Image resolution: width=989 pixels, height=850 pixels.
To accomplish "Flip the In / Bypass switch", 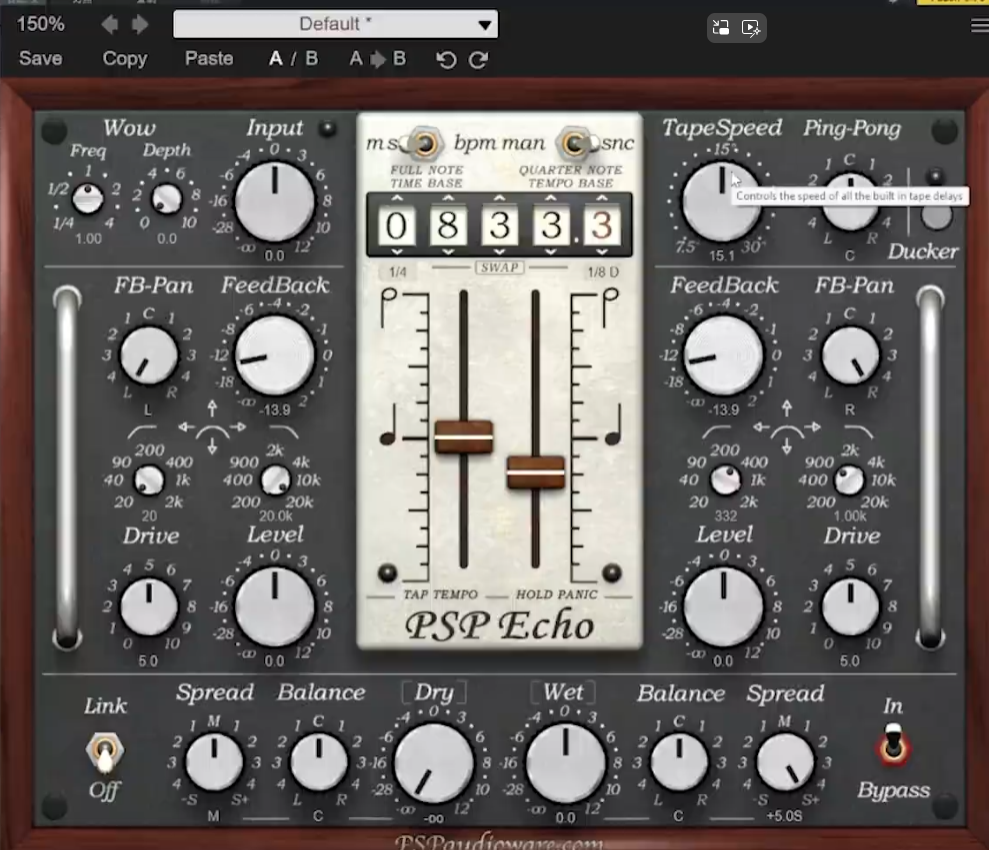I will [893, 745].
